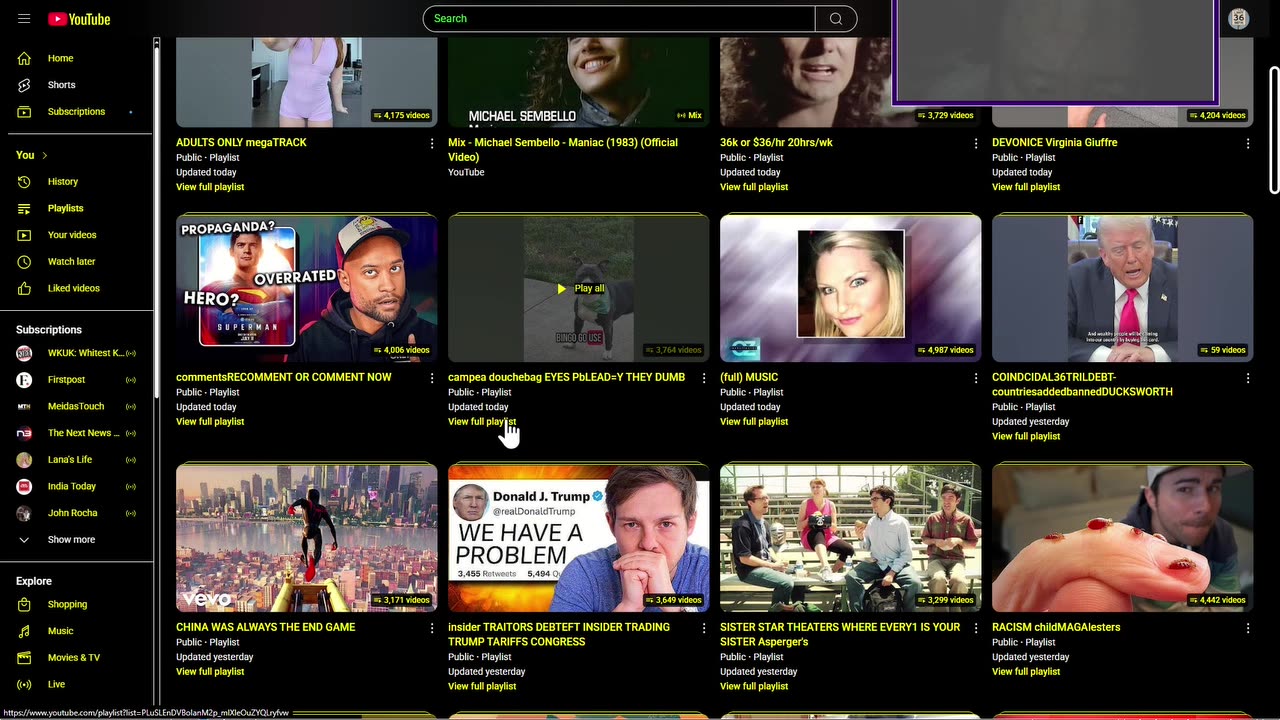Open insider TRAITORS DEBTEFT playlist title
This screenshot has width=1280, height=720.
[x=559, y=634]
